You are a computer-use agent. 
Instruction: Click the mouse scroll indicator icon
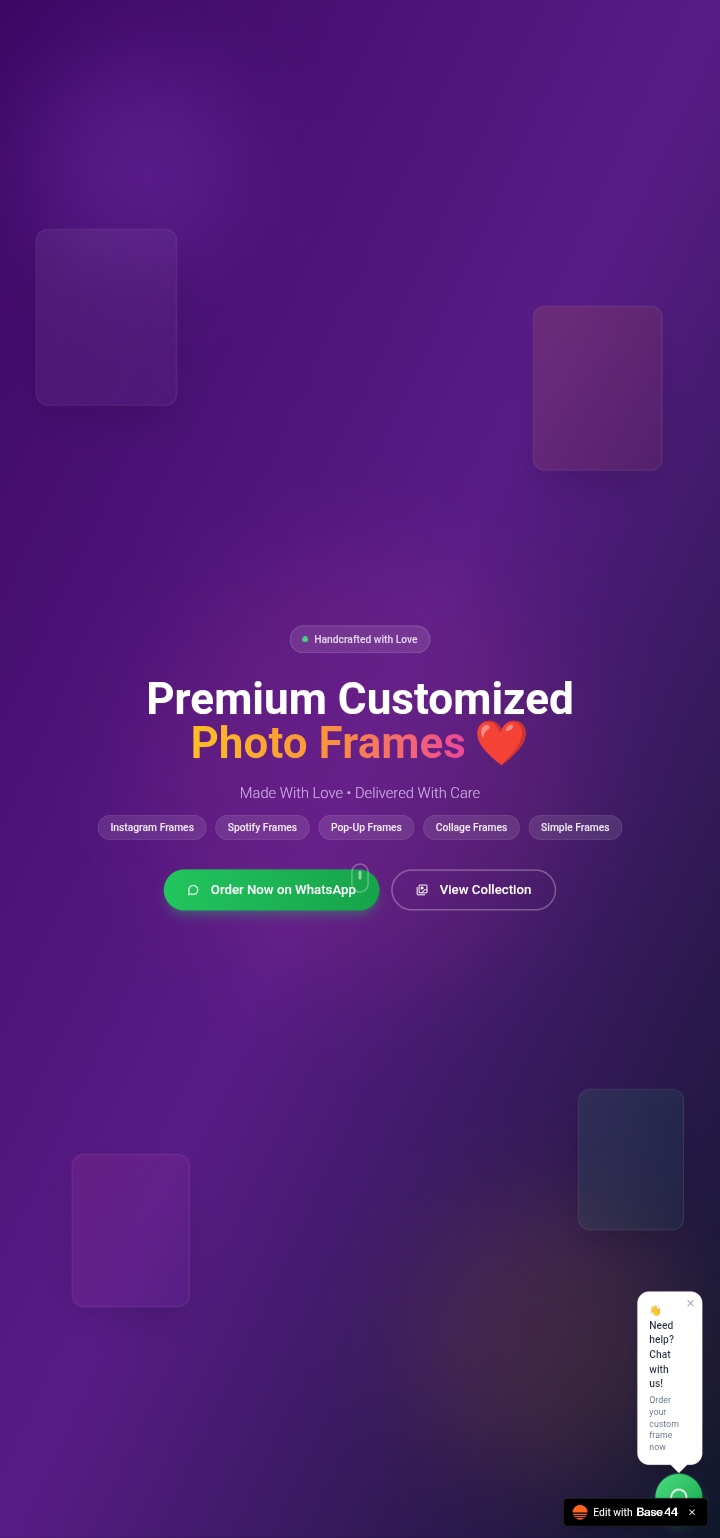point(360,878)
